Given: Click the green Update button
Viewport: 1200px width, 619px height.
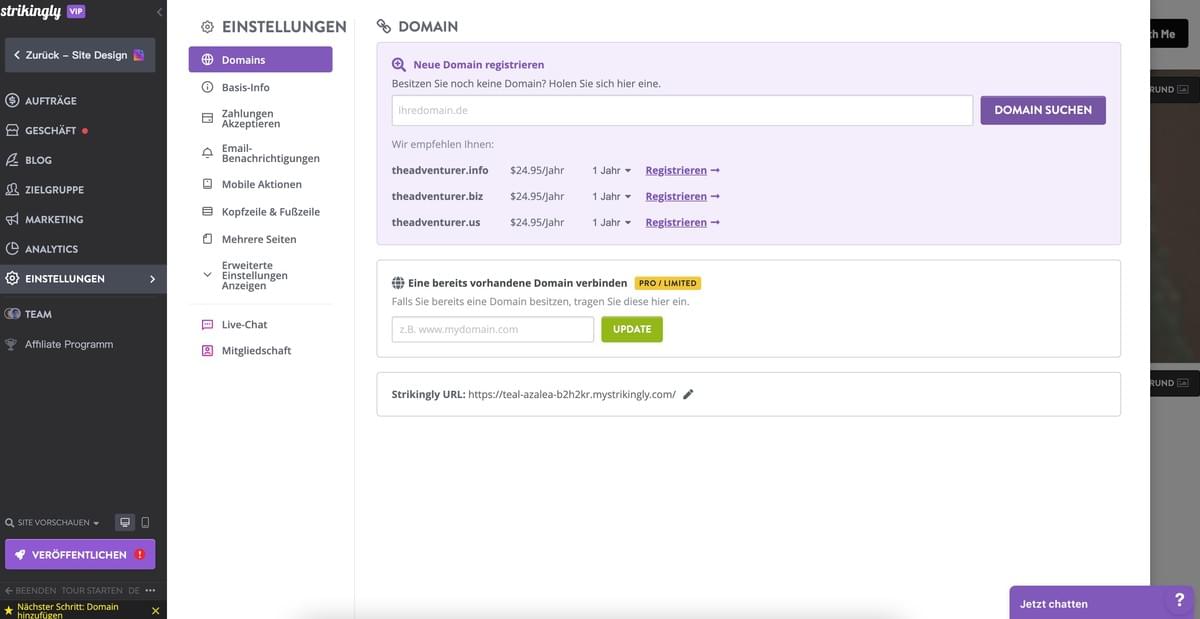Looking at the screenshot, I should click(x=631, y=328).
